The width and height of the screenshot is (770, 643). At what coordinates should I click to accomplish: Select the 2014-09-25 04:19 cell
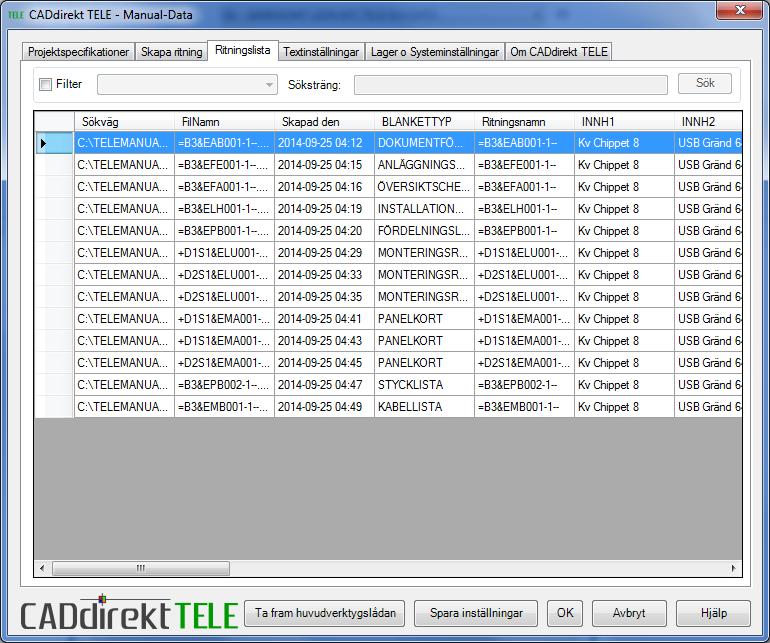pos(324,209)
